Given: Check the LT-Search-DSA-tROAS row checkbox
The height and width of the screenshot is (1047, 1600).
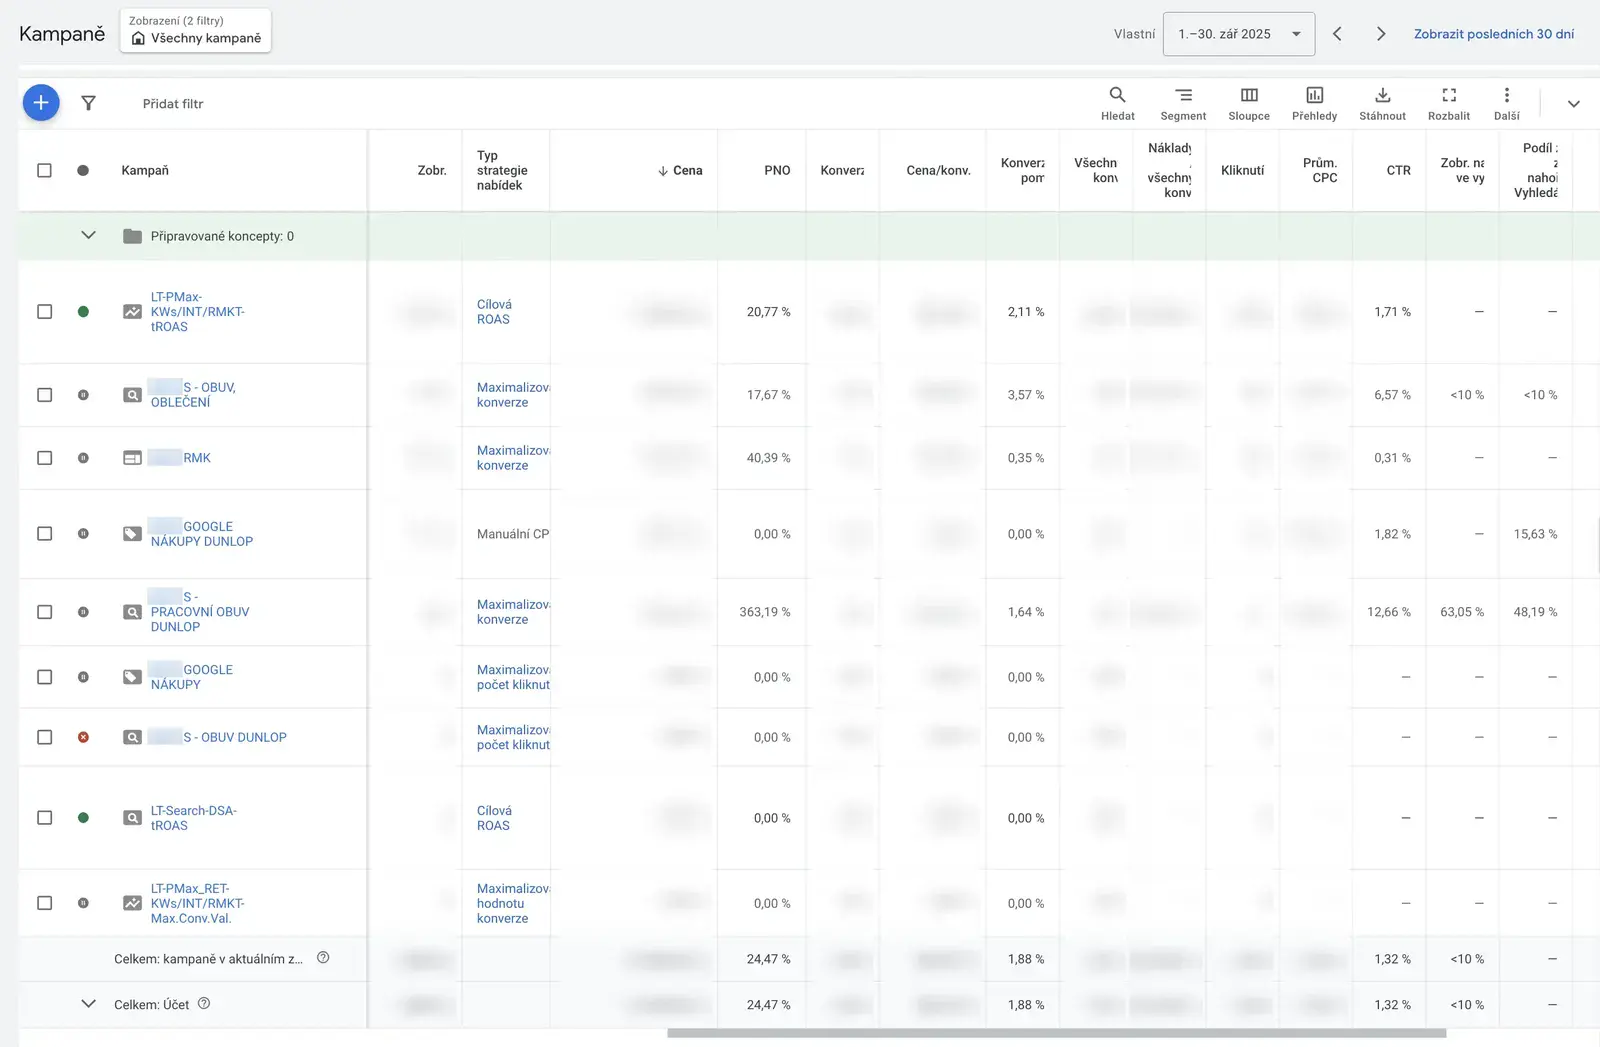Looking at the screenshot, I should click(x=44, y=818).
